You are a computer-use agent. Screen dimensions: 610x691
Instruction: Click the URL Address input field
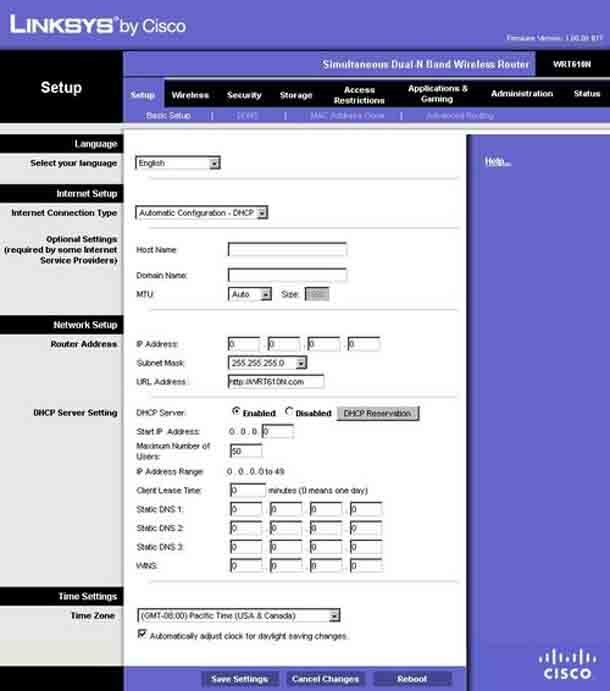tap(276, 382)
